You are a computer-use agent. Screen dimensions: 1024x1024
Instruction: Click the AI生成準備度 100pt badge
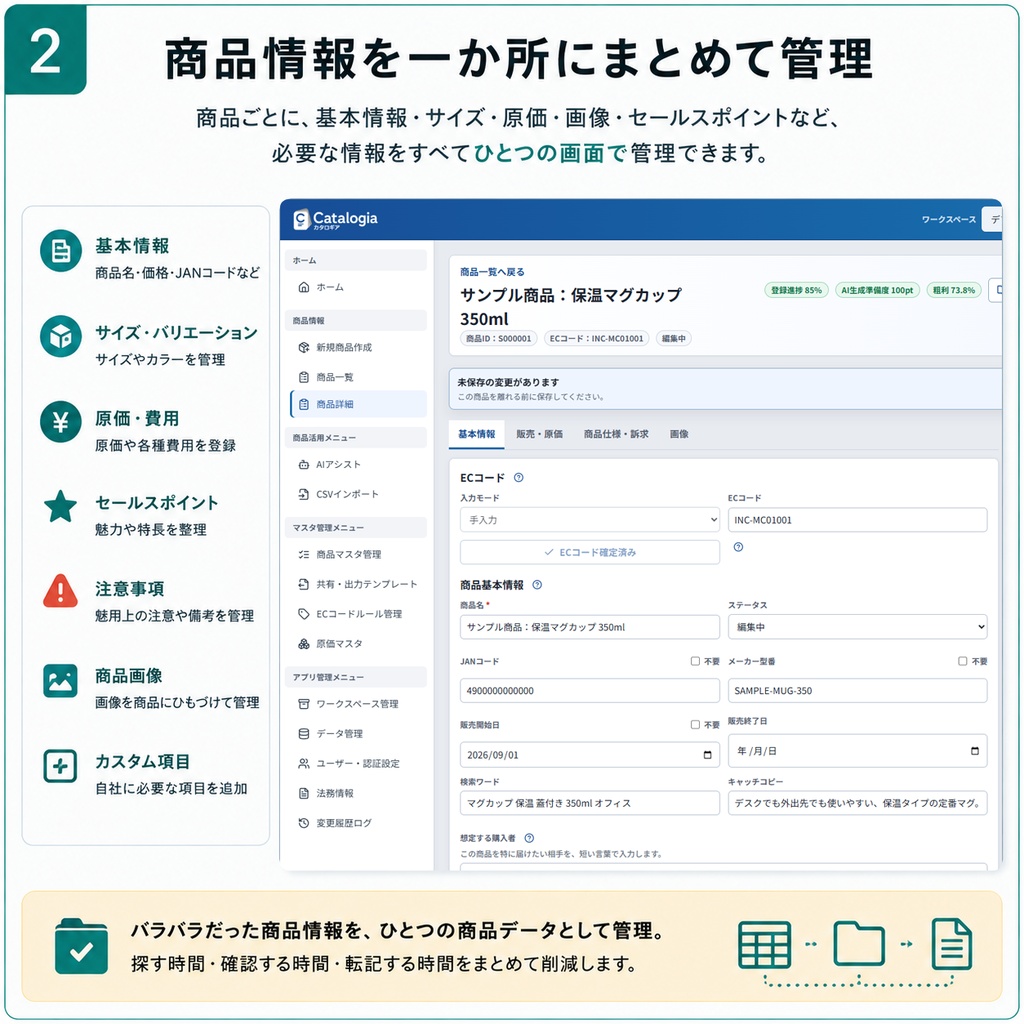tap(877, 290)
